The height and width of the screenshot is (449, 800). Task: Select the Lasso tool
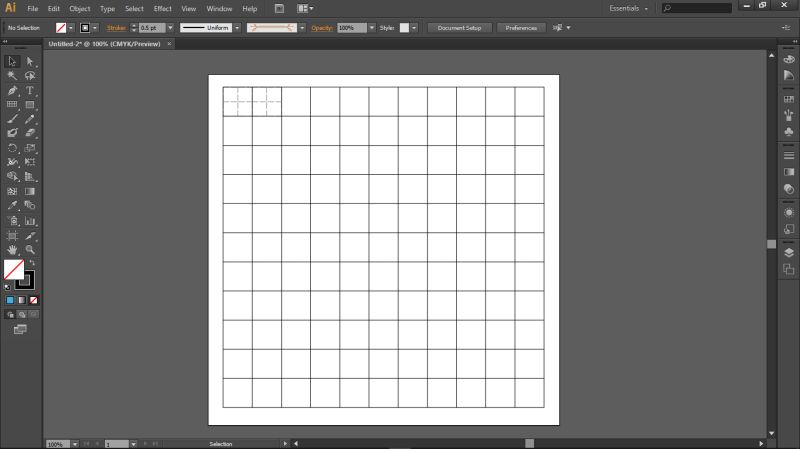click(30, 76)
